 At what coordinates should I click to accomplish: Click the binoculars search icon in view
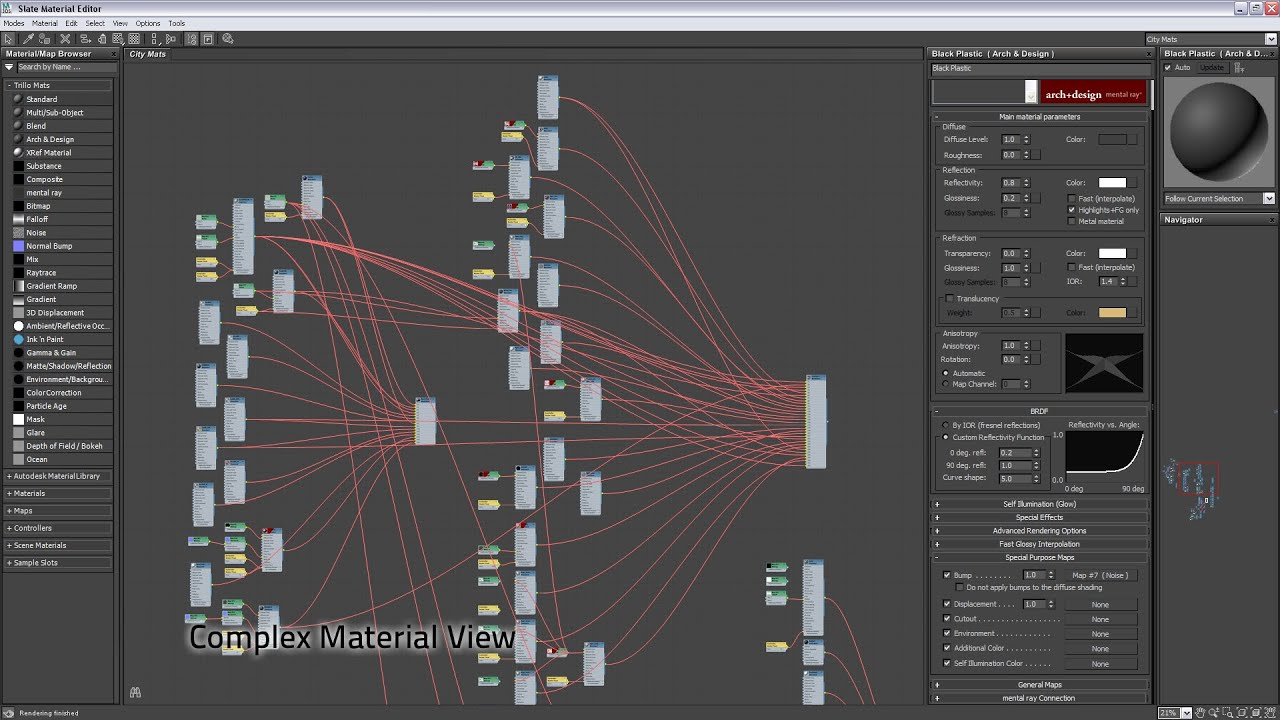pyautogui.click(x=135, y=692)
